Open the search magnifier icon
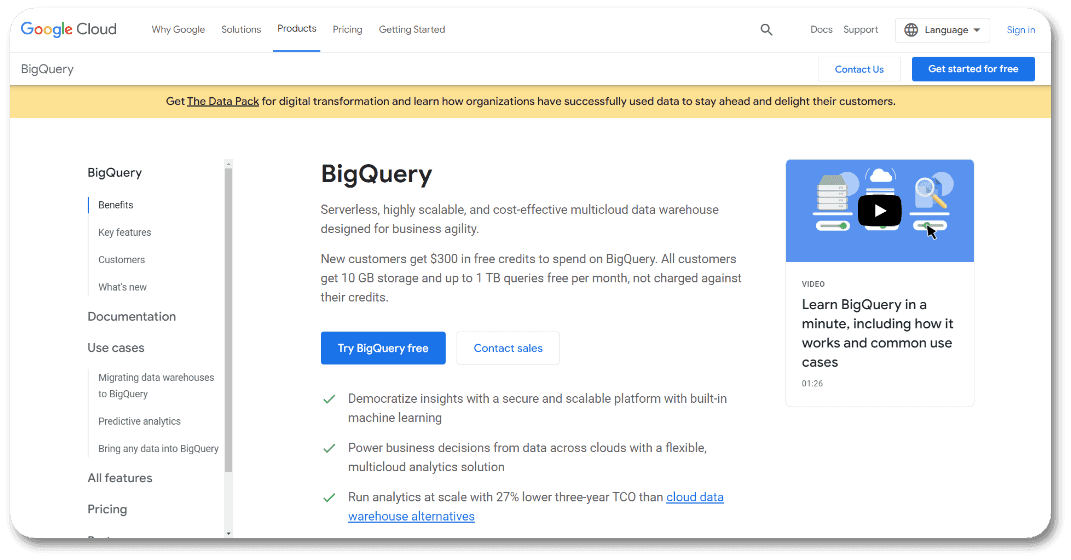The width and height of the screenshot is (1071, 560). pyautogui.click(x=766, y=29)
